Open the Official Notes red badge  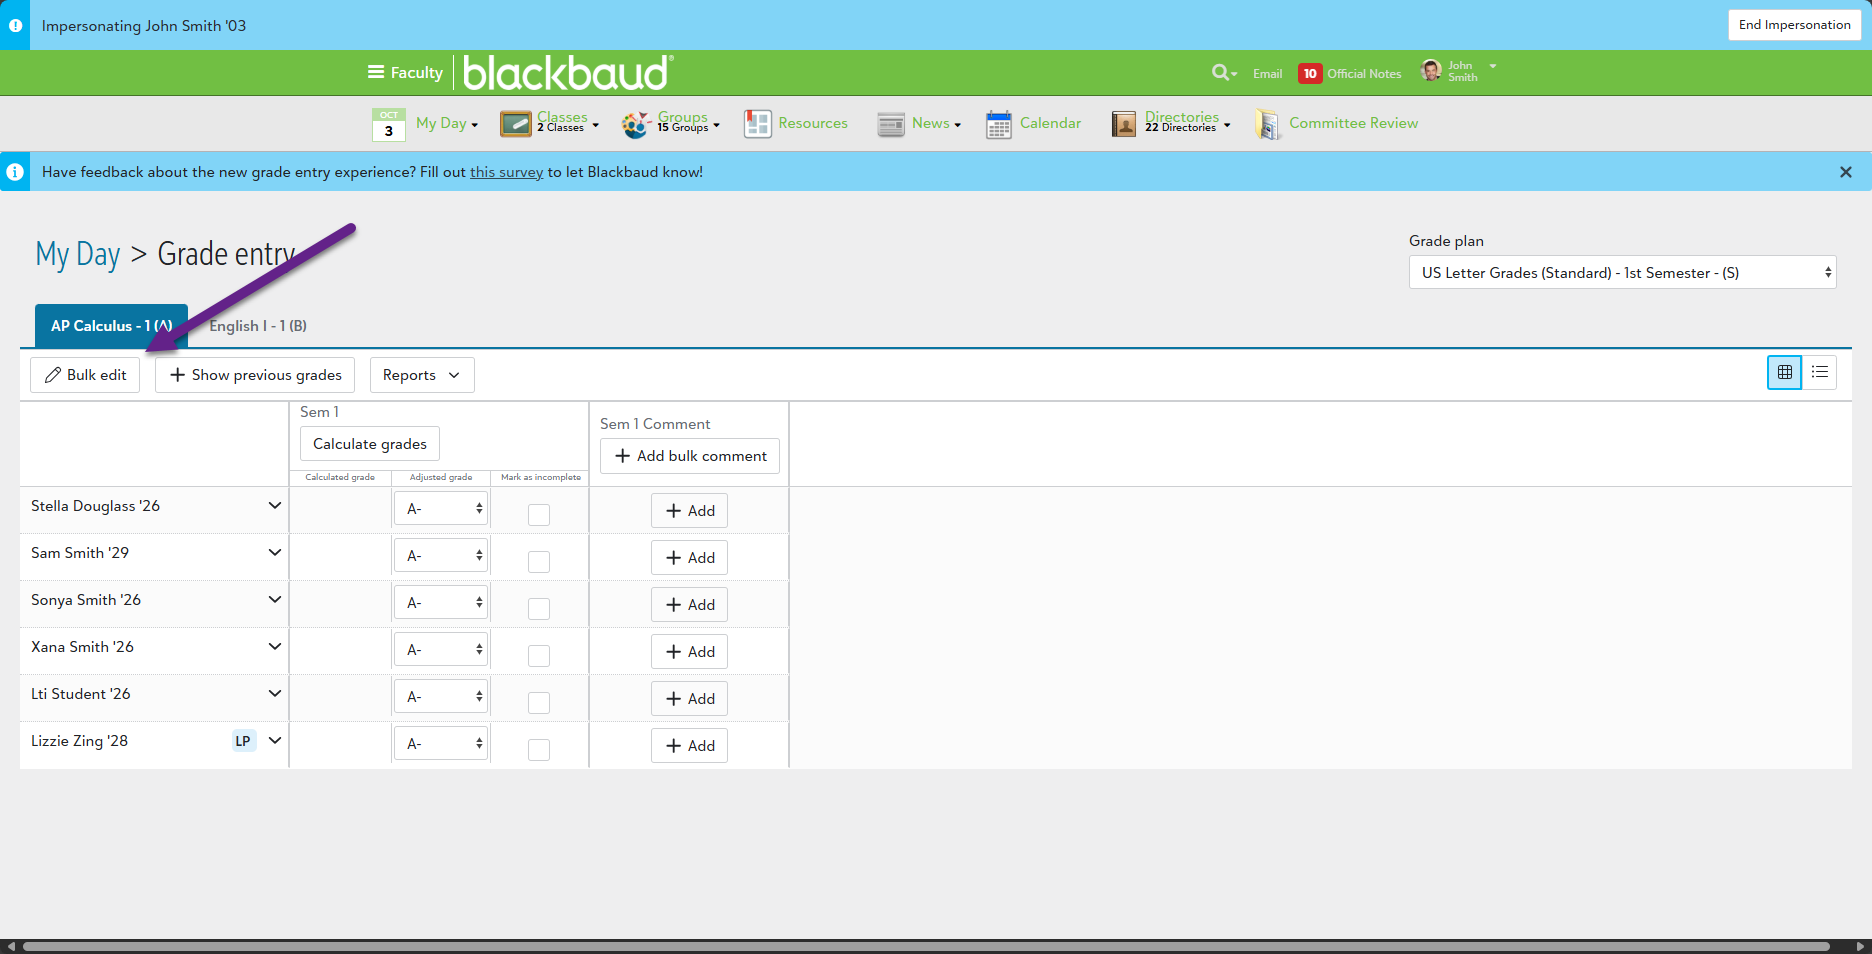(1309, 73)
